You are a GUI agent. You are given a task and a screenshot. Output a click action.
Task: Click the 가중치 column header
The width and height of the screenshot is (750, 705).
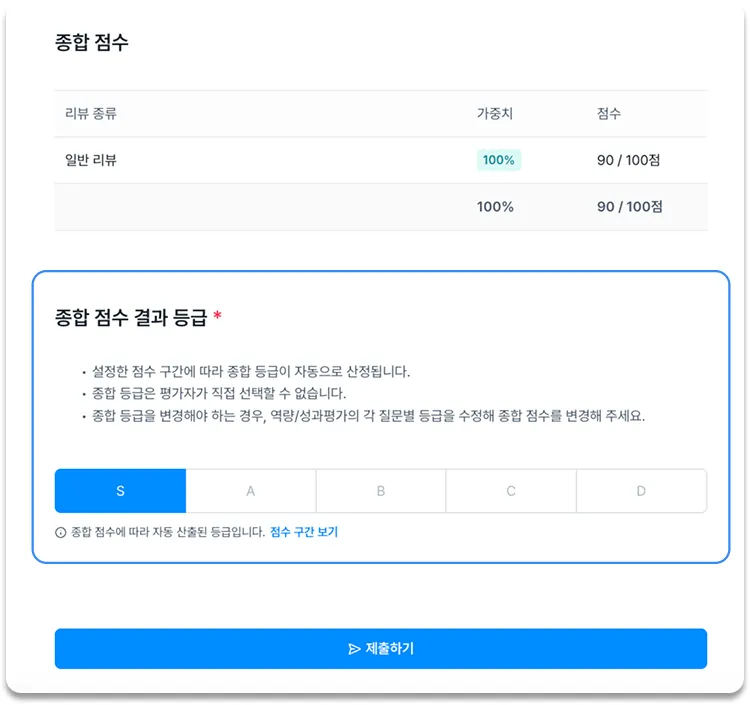pyautogui.click(x=495, y=113)
